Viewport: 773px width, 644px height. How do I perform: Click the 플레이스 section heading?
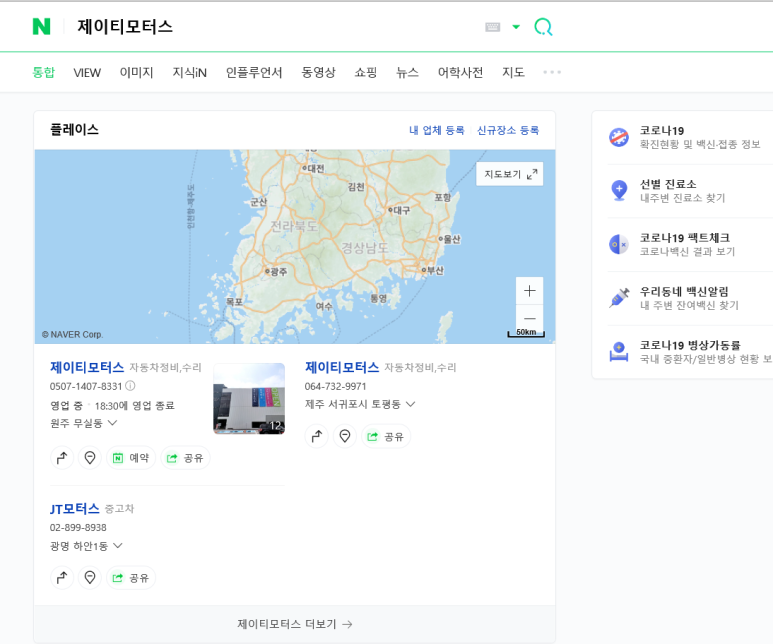pyautogui.click(x=74, y=130)
